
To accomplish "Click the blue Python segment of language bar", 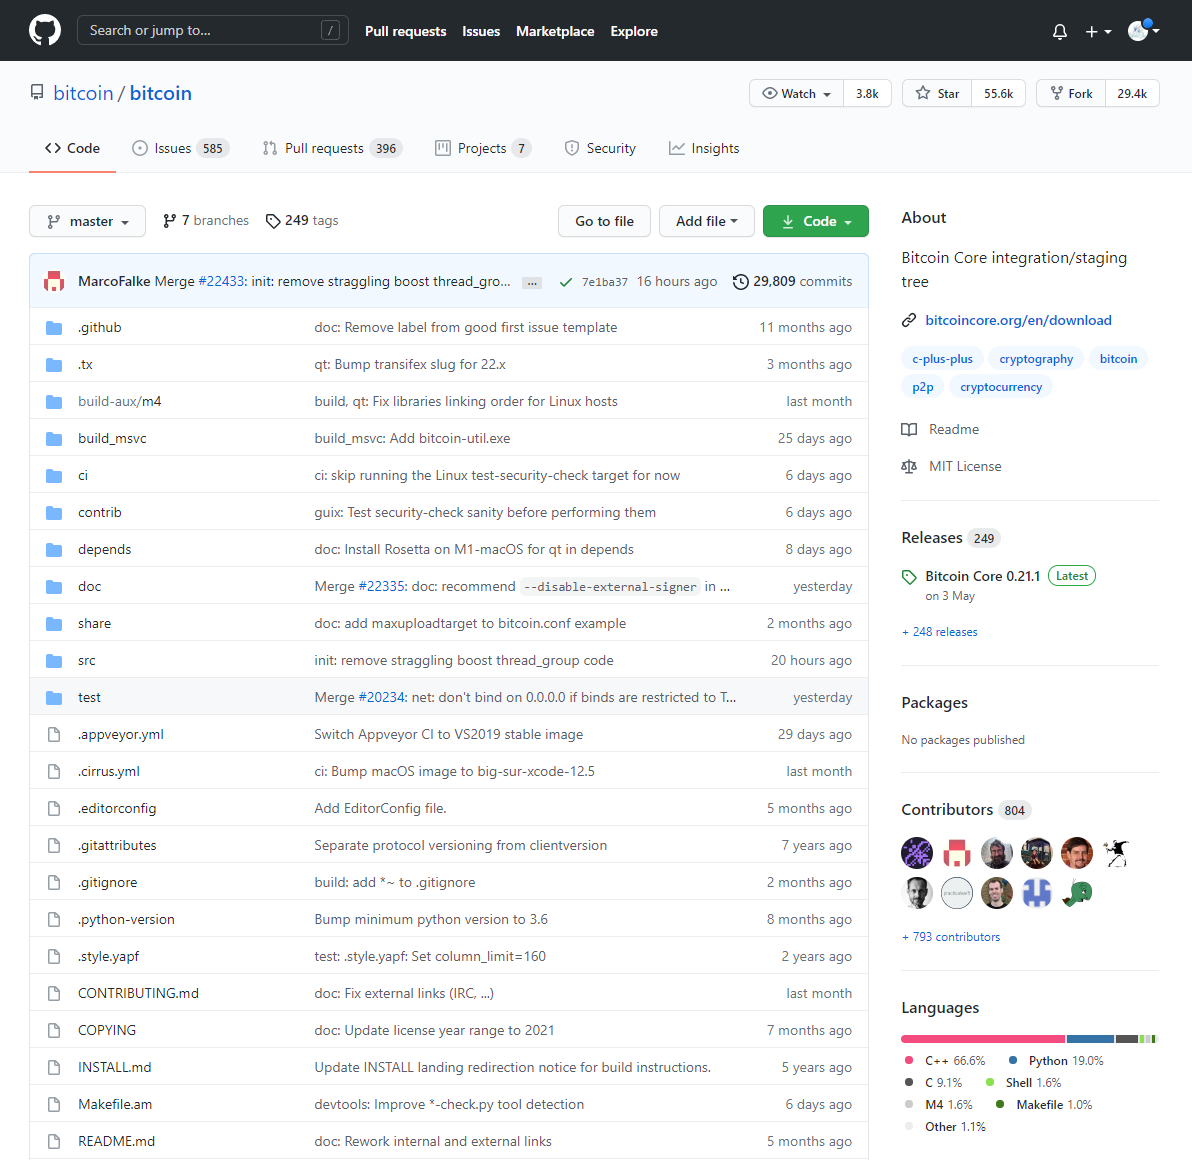I will 1090,1039.
